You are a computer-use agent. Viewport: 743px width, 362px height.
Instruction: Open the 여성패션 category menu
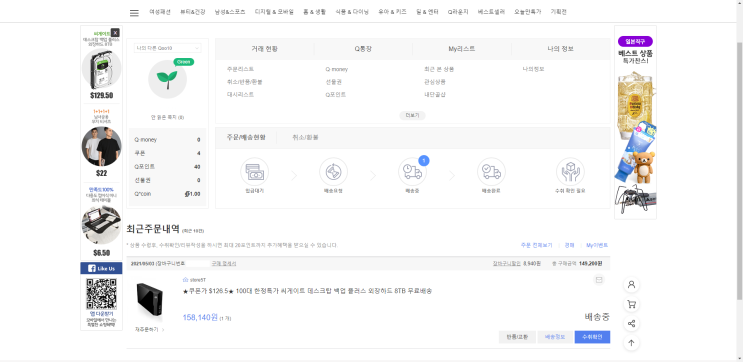click(160, 12)
